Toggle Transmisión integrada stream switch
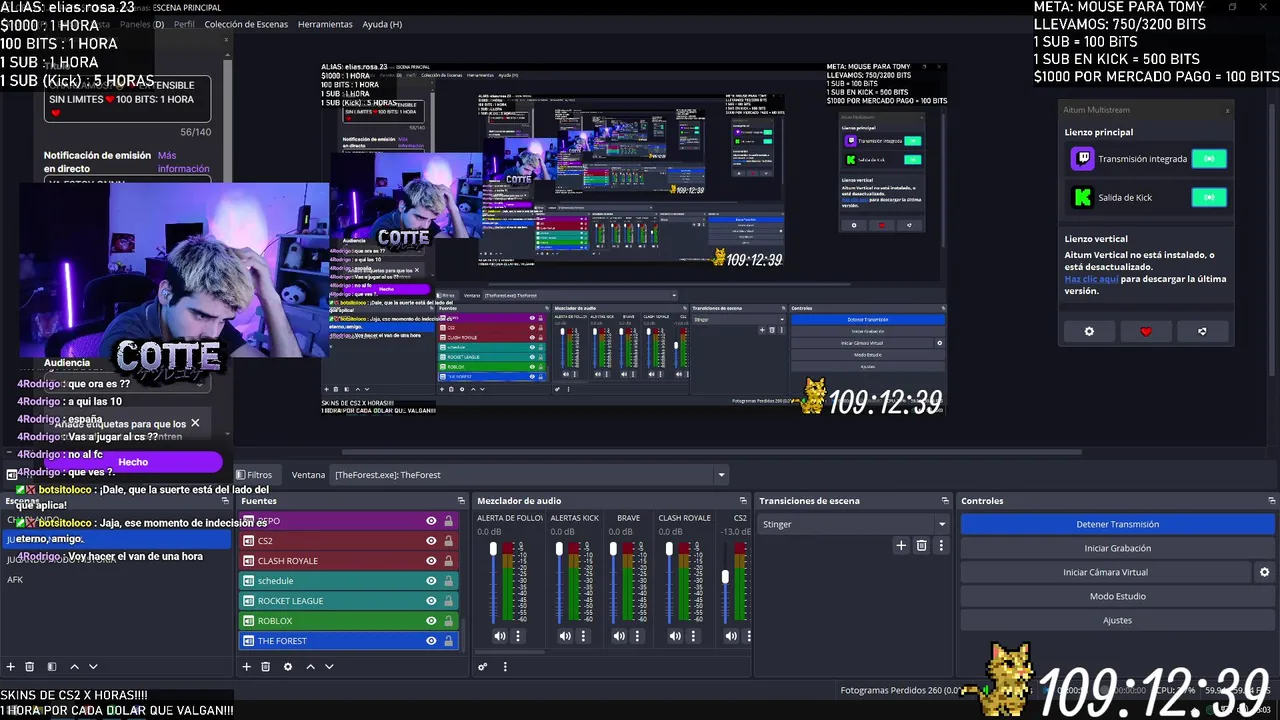1280x720 pixels. click(x=1209, y=159)
